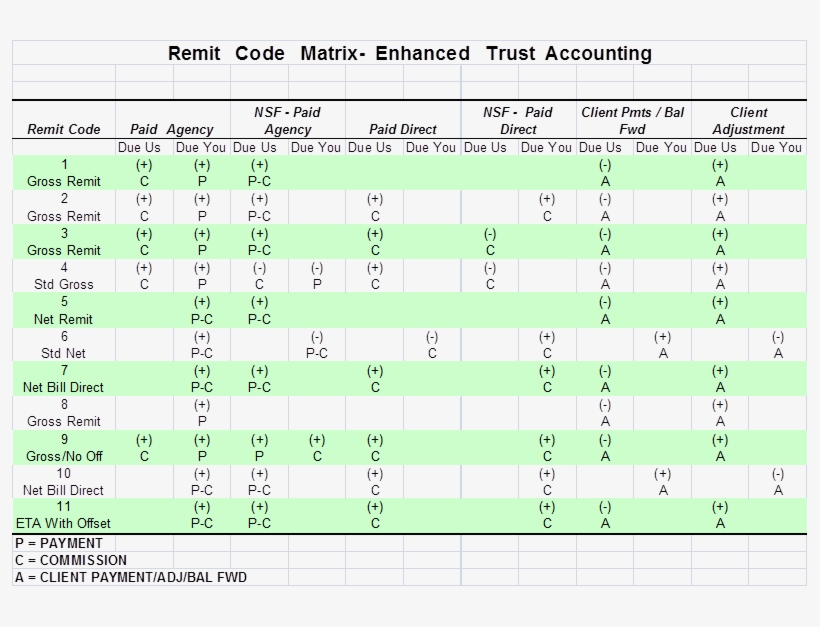Click the Paid Agency column header
Screen dimensions: 820x627
point(173,129)
